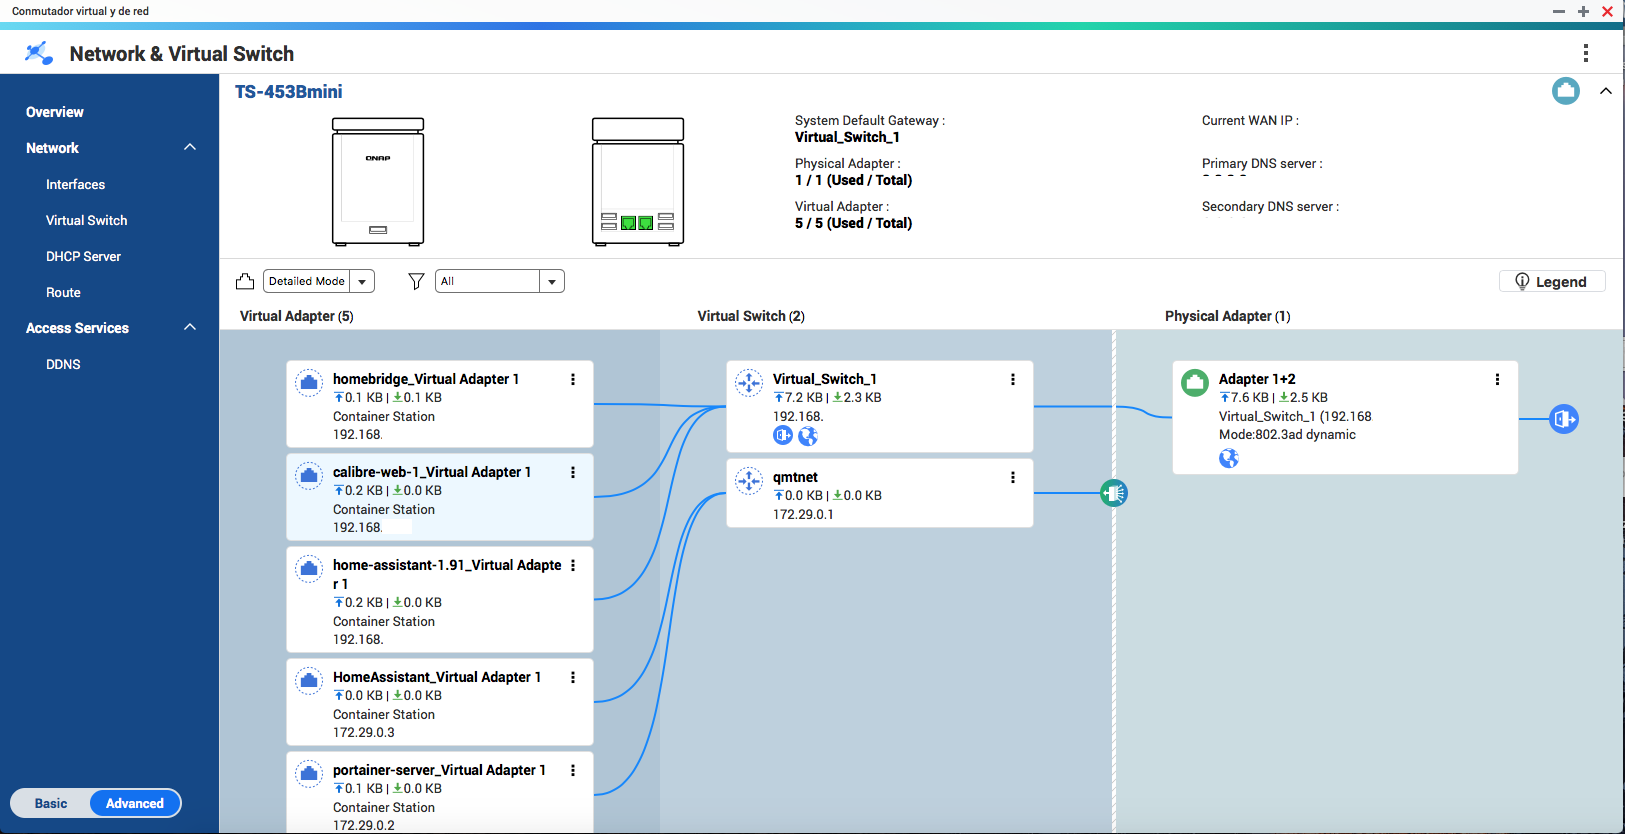The width and height of the screenshot is (1625, 834).
Task: Click the external port icon right of Adapter 1+2
Action: 1564,419
